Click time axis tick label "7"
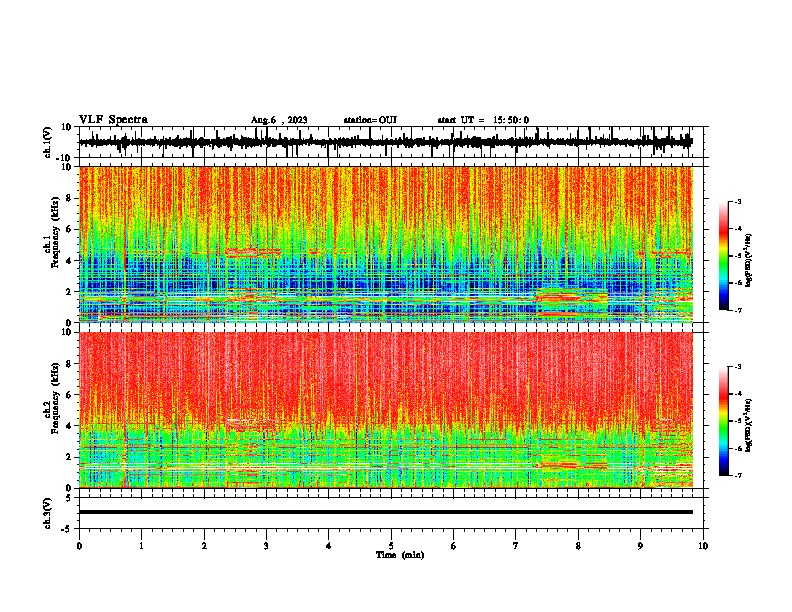Screen dimensions: 792x612 (x=516, y=546)
